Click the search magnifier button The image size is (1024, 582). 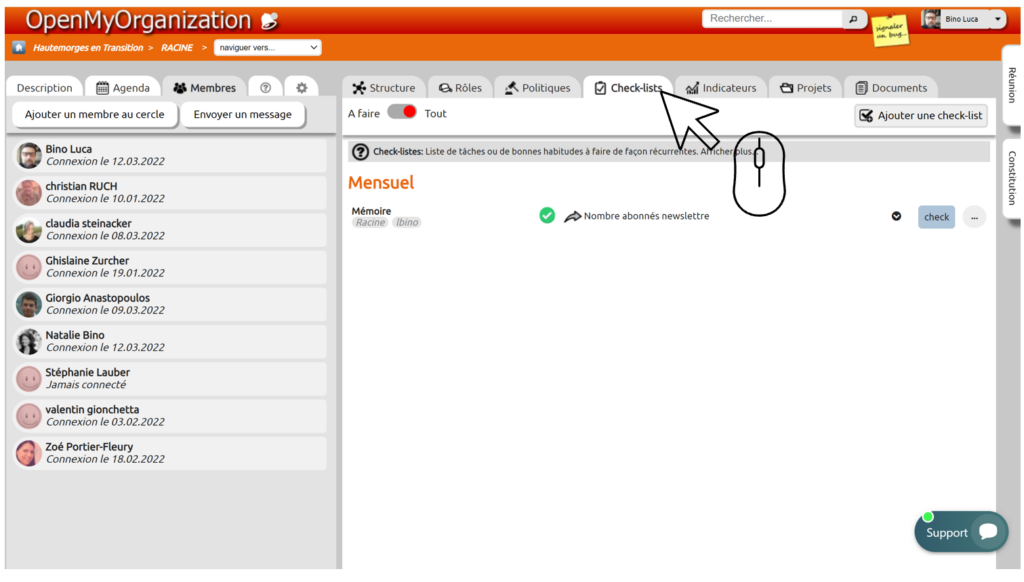[854, 19]
